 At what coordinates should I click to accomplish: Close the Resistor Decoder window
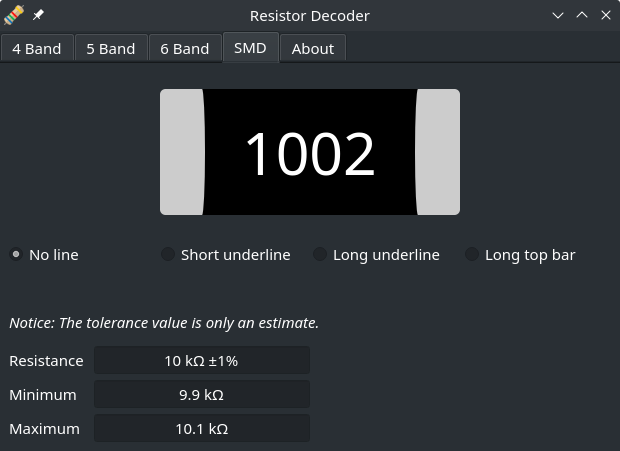pyautogui.click(x=604, y=16)
